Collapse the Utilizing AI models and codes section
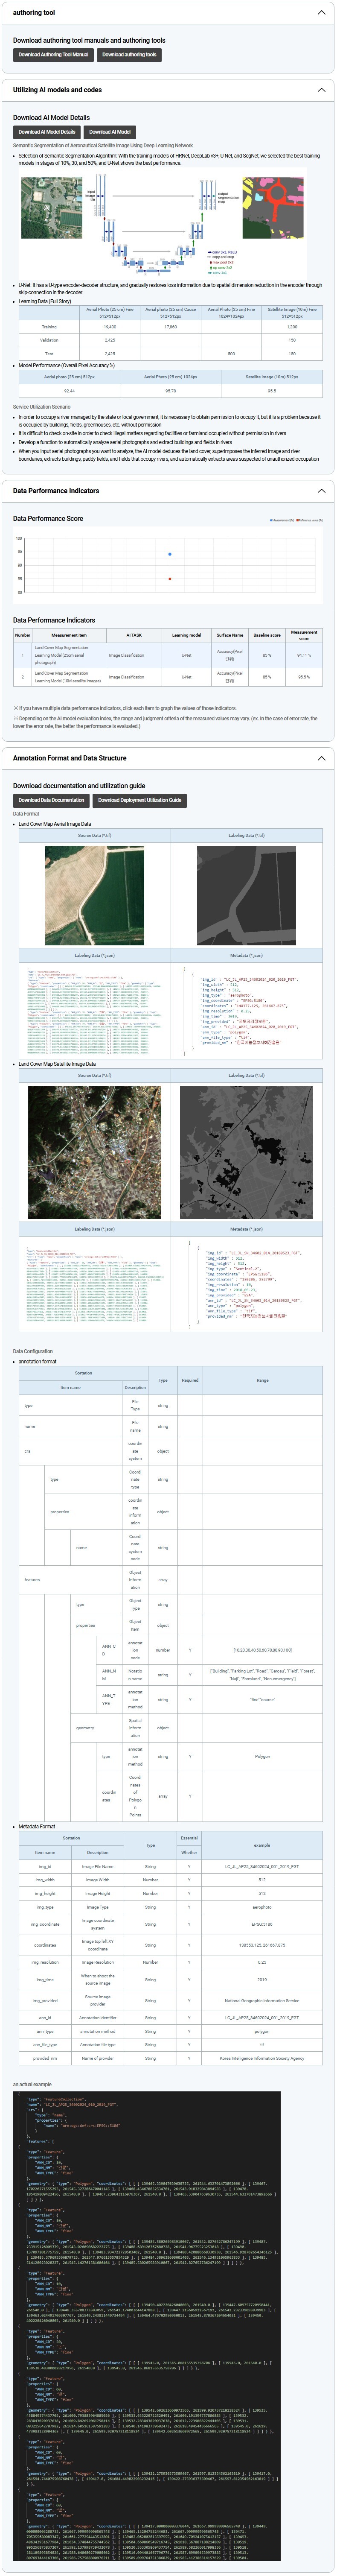 coord(321,90)
